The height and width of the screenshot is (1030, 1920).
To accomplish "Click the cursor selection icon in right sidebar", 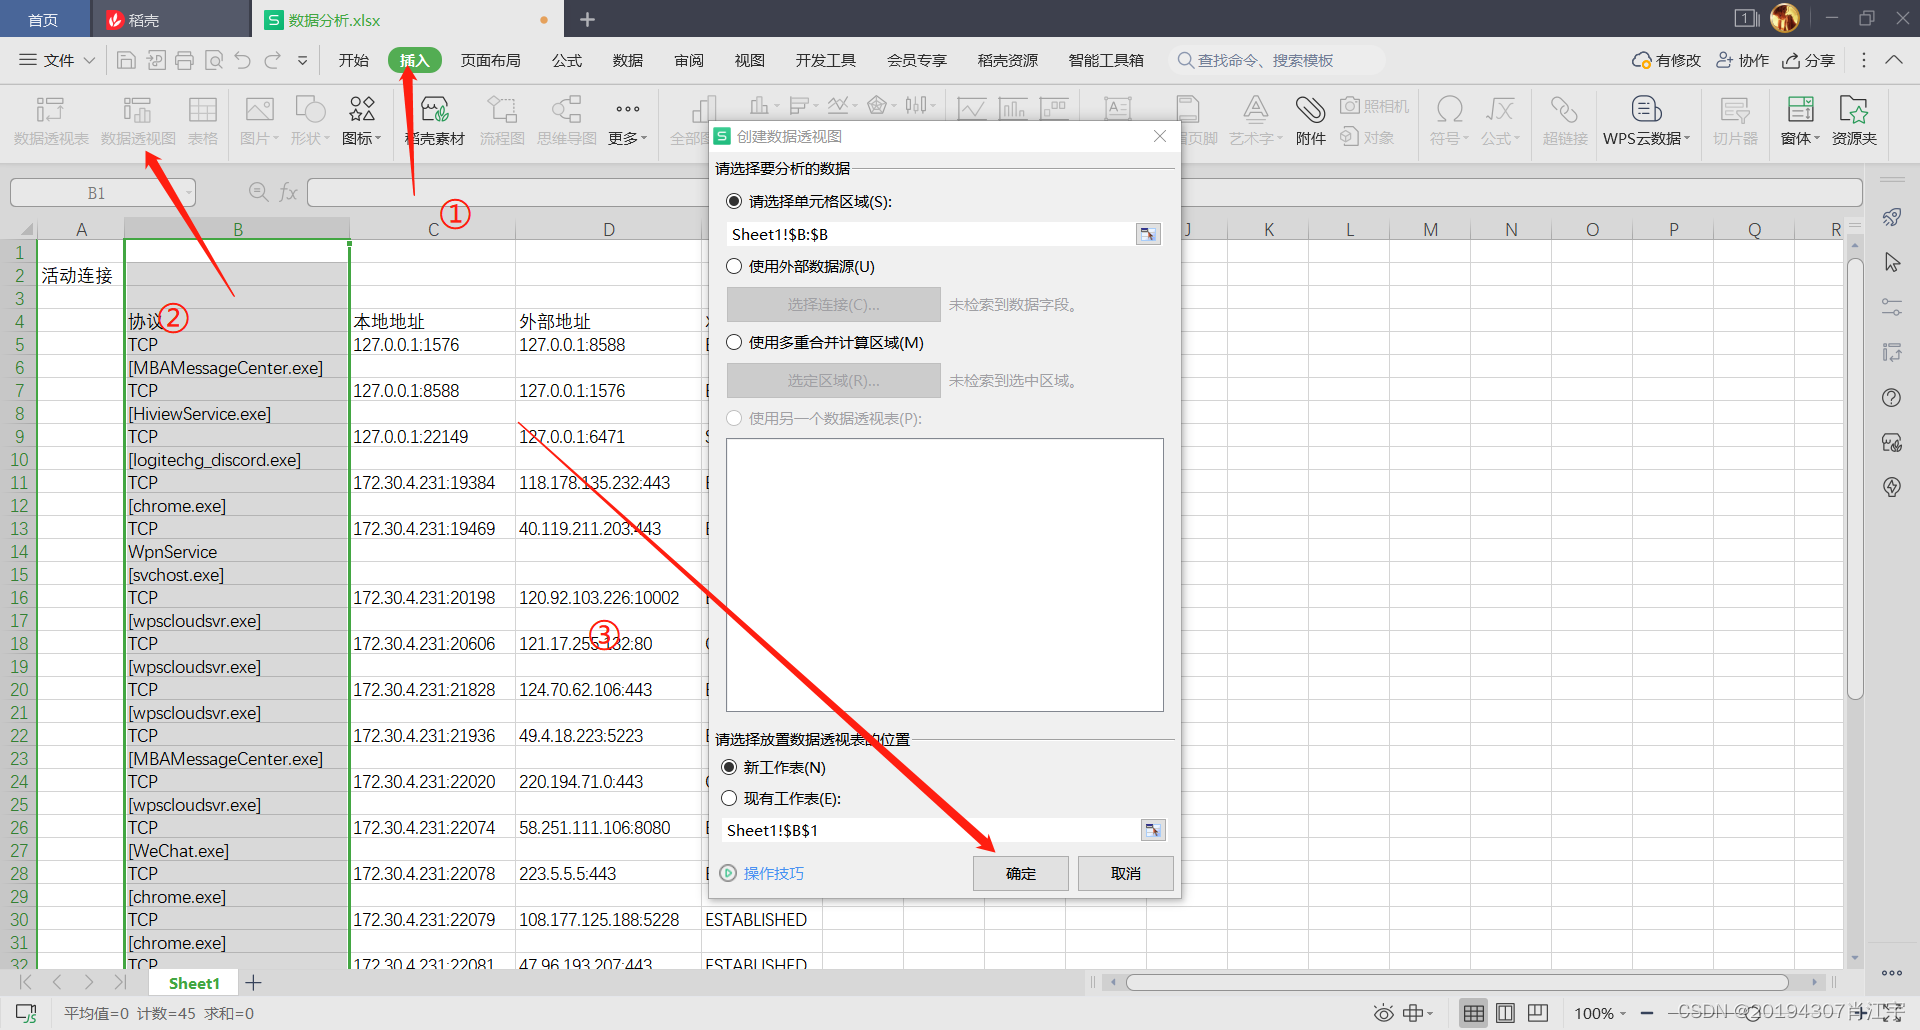I will (x=1891, y=262).
